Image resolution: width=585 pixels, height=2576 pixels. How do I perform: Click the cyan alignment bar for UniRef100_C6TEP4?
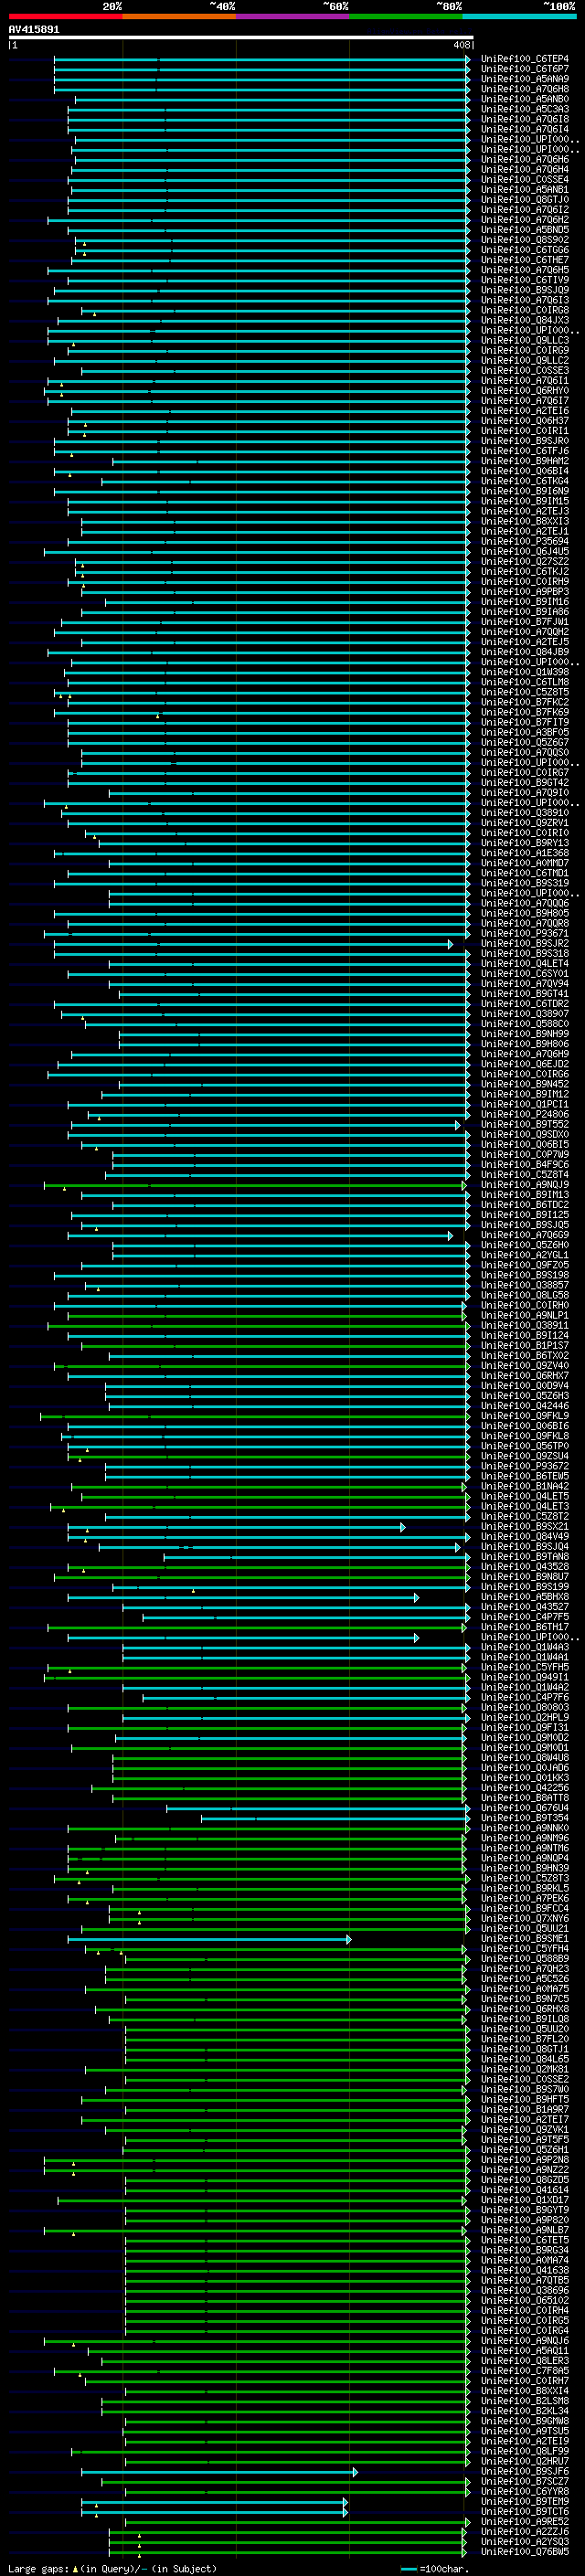tap(262, 59)
